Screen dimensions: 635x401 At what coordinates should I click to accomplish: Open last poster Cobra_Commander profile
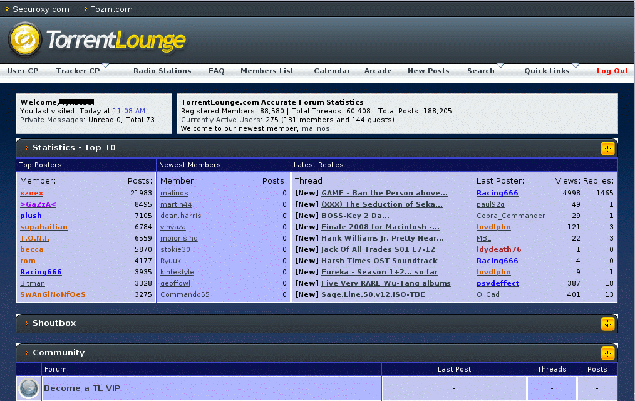[511, 215]
